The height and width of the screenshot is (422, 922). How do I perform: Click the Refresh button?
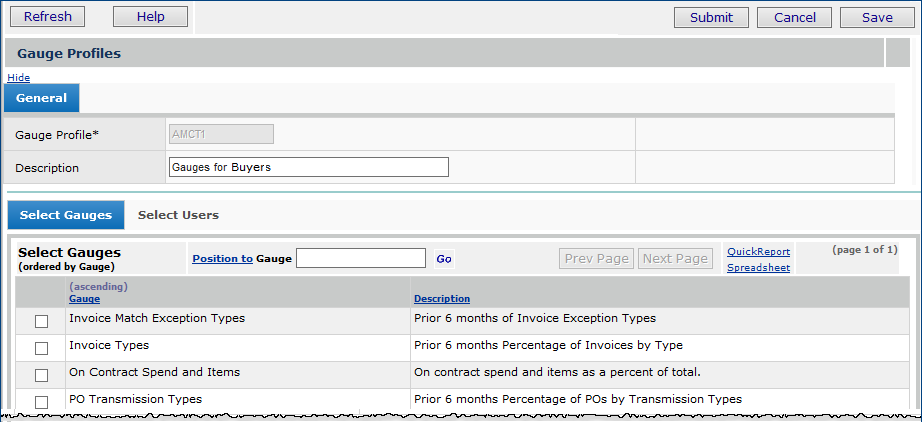point(47,17)
